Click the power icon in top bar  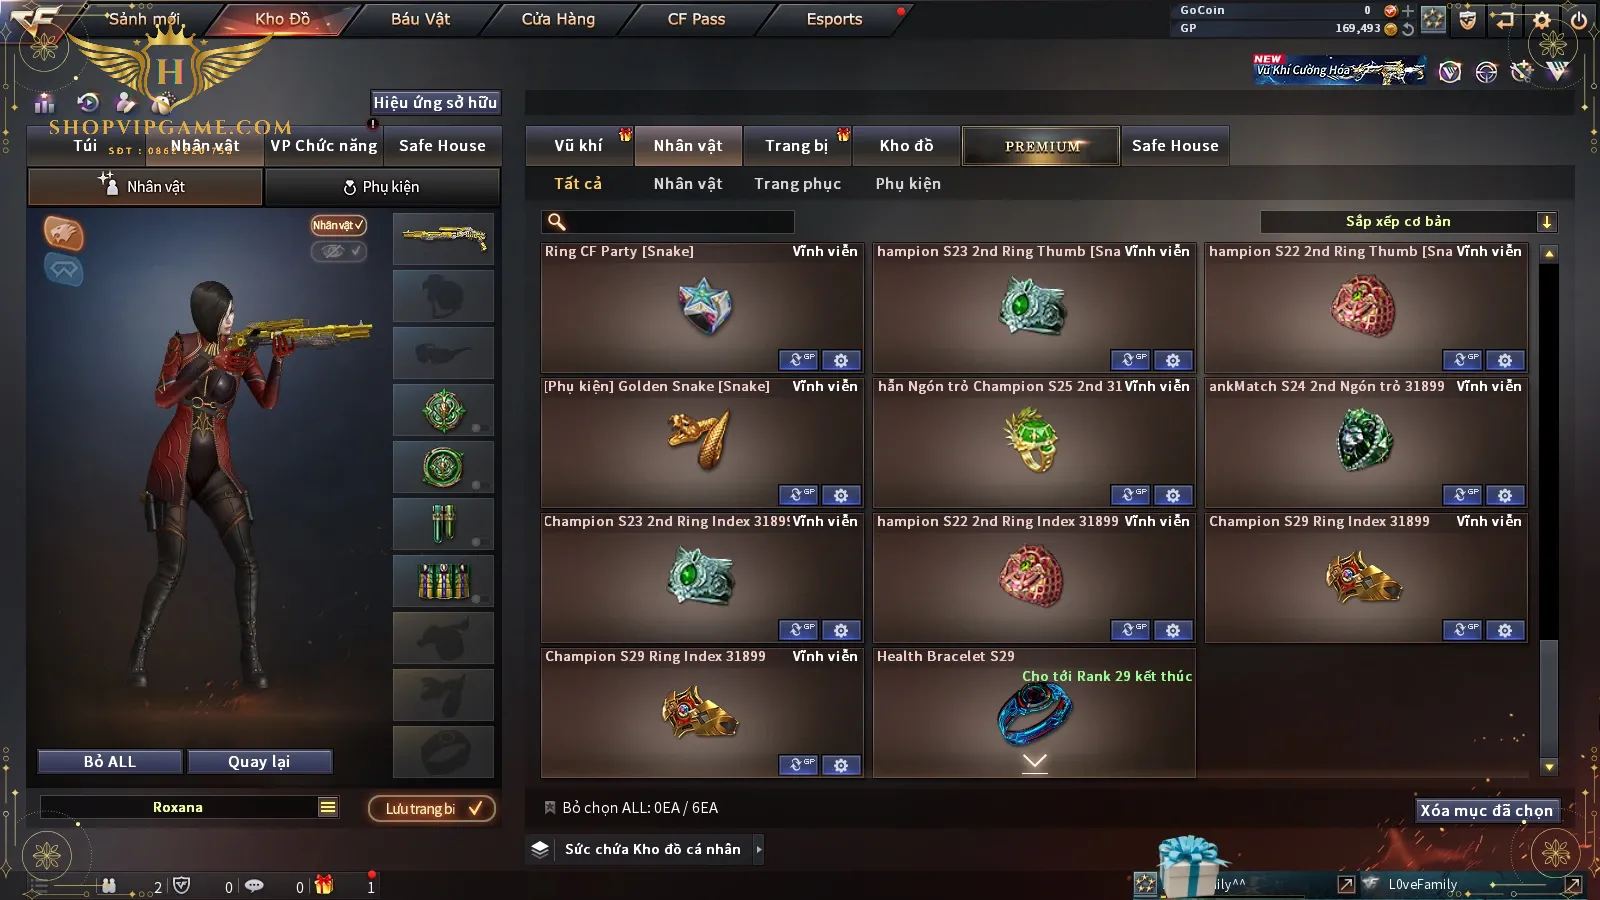(x=1579, y=20)
